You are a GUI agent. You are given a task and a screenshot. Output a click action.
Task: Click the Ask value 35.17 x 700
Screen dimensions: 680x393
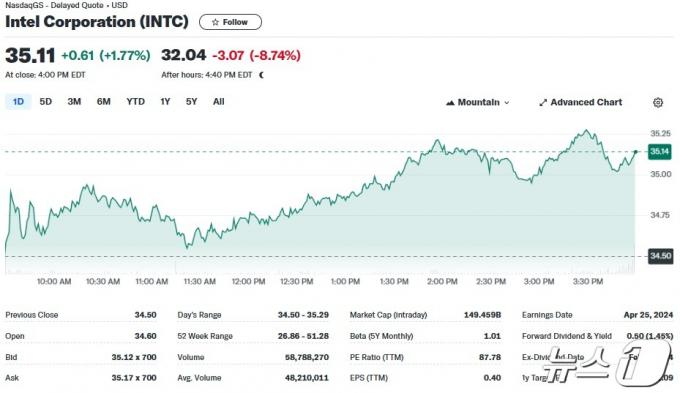tap(134, 378)
